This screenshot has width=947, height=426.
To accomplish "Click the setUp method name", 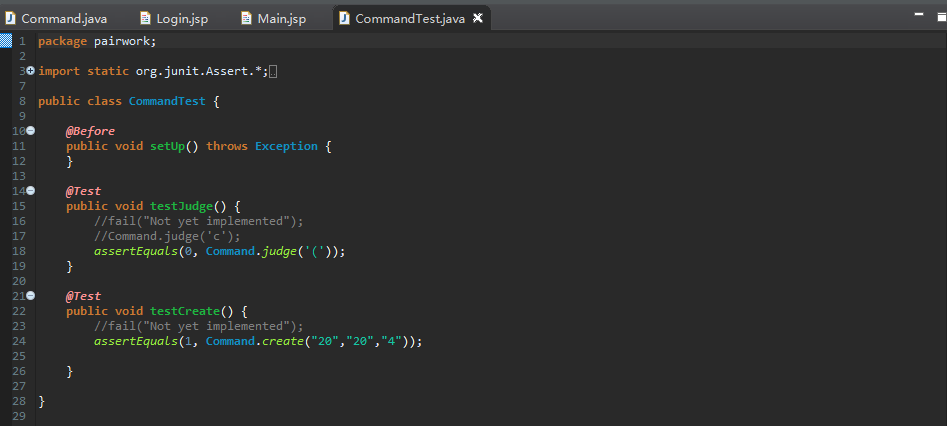I will (167, 146).
